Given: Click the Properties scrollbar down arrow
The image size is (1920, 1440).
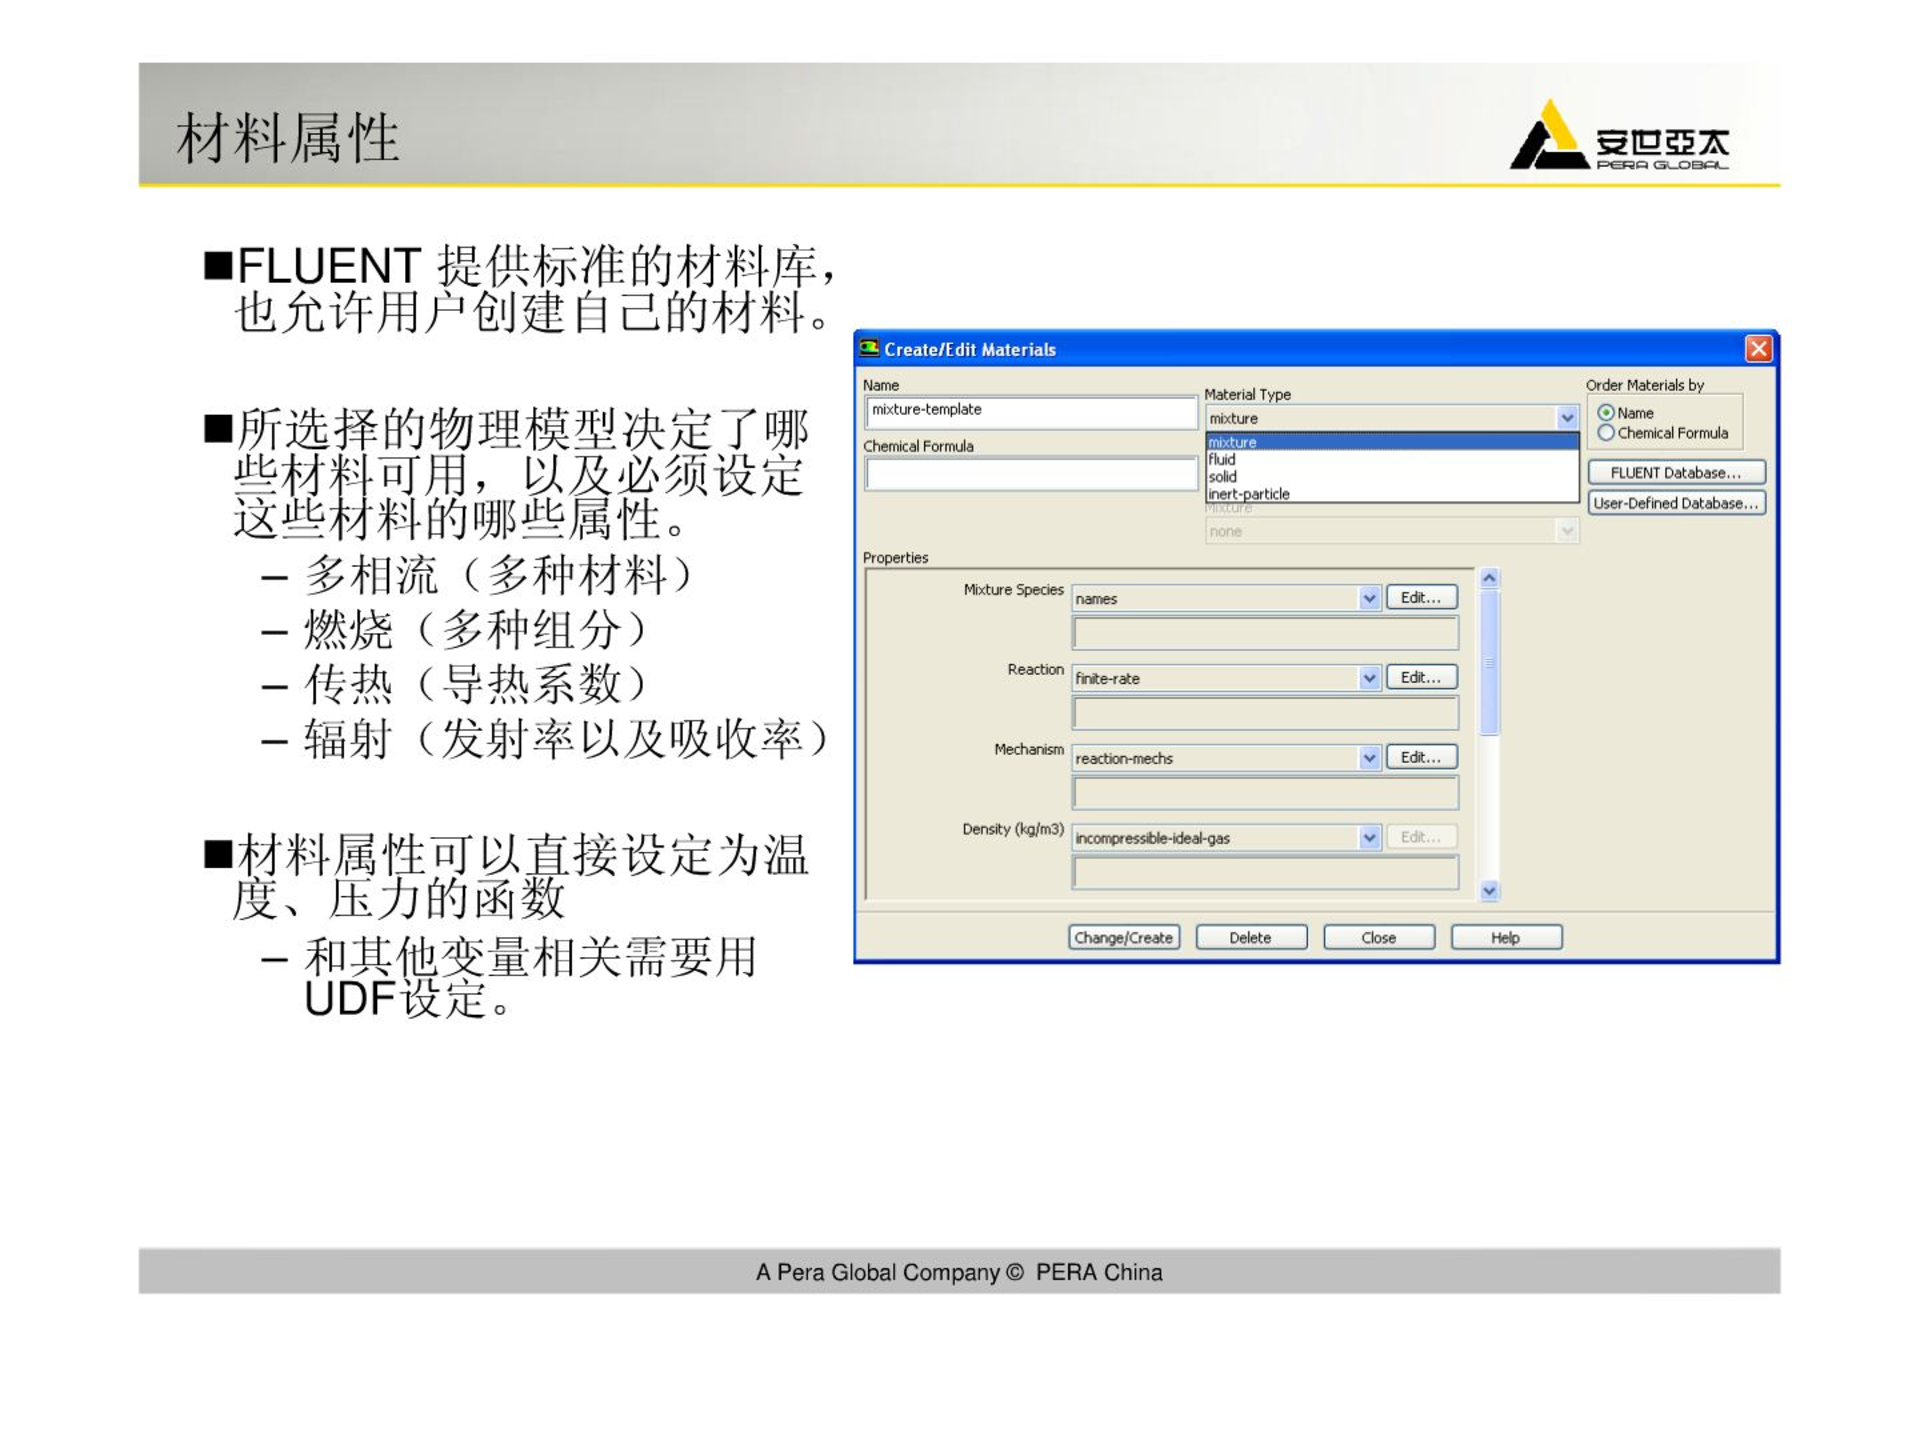Looking at the screenshot, I should pos(1489,890).
